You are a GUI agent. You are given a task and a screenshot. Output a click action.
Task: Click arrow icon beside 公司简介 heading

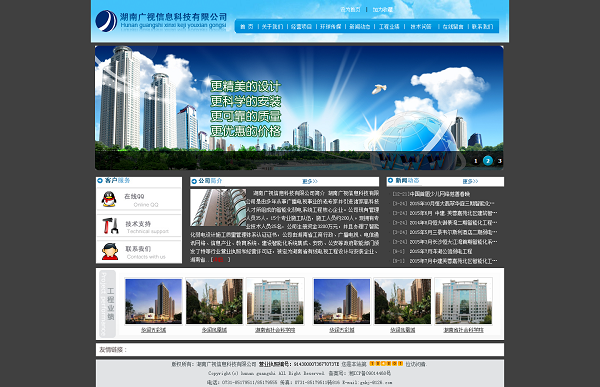(194, 181)
